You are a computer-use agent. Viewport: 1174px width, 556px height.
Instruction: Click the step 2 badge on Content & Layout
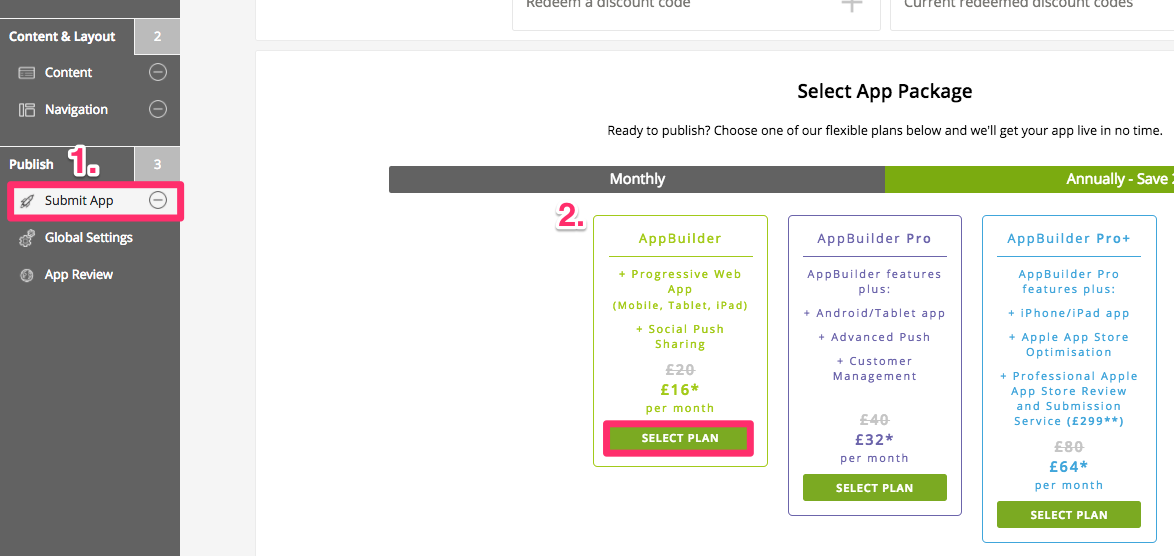click(x=157, y=37)
